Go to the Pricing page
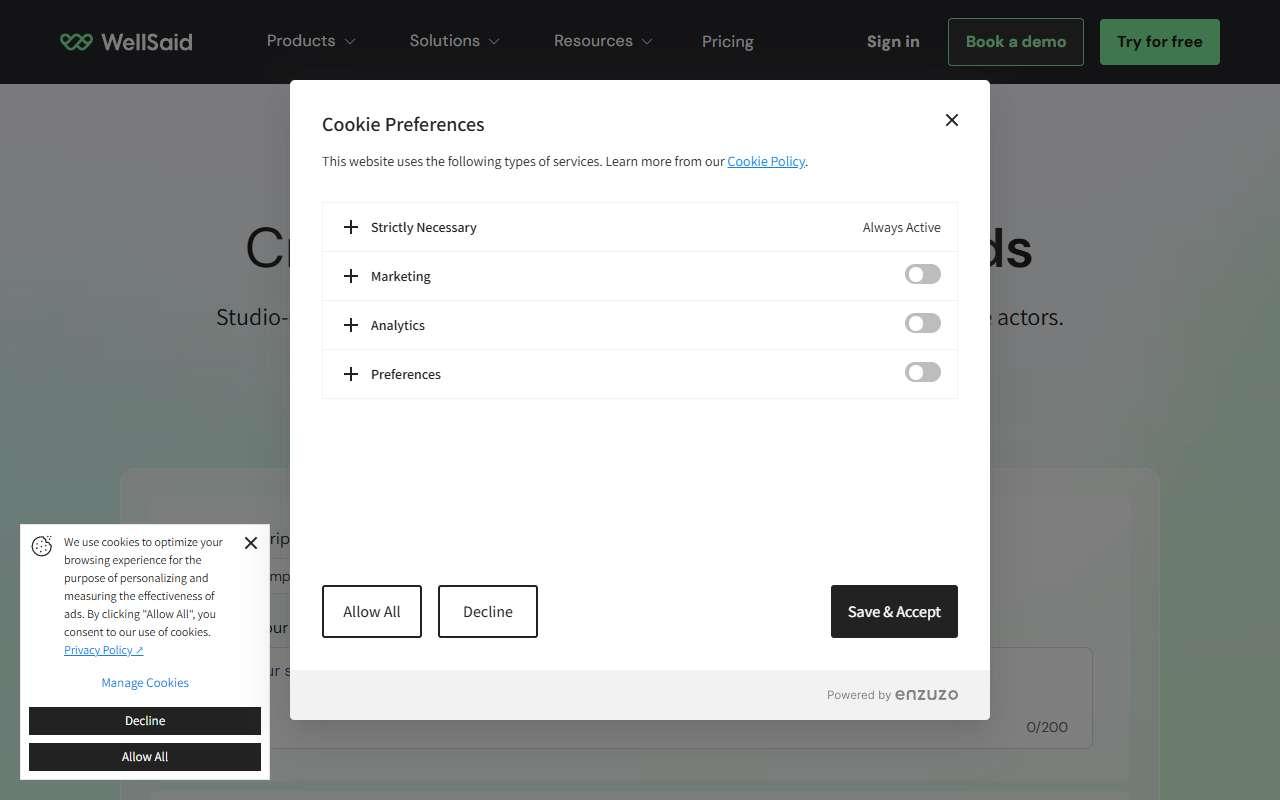This screenshot has height=800, width=1280. pos(728,42)
